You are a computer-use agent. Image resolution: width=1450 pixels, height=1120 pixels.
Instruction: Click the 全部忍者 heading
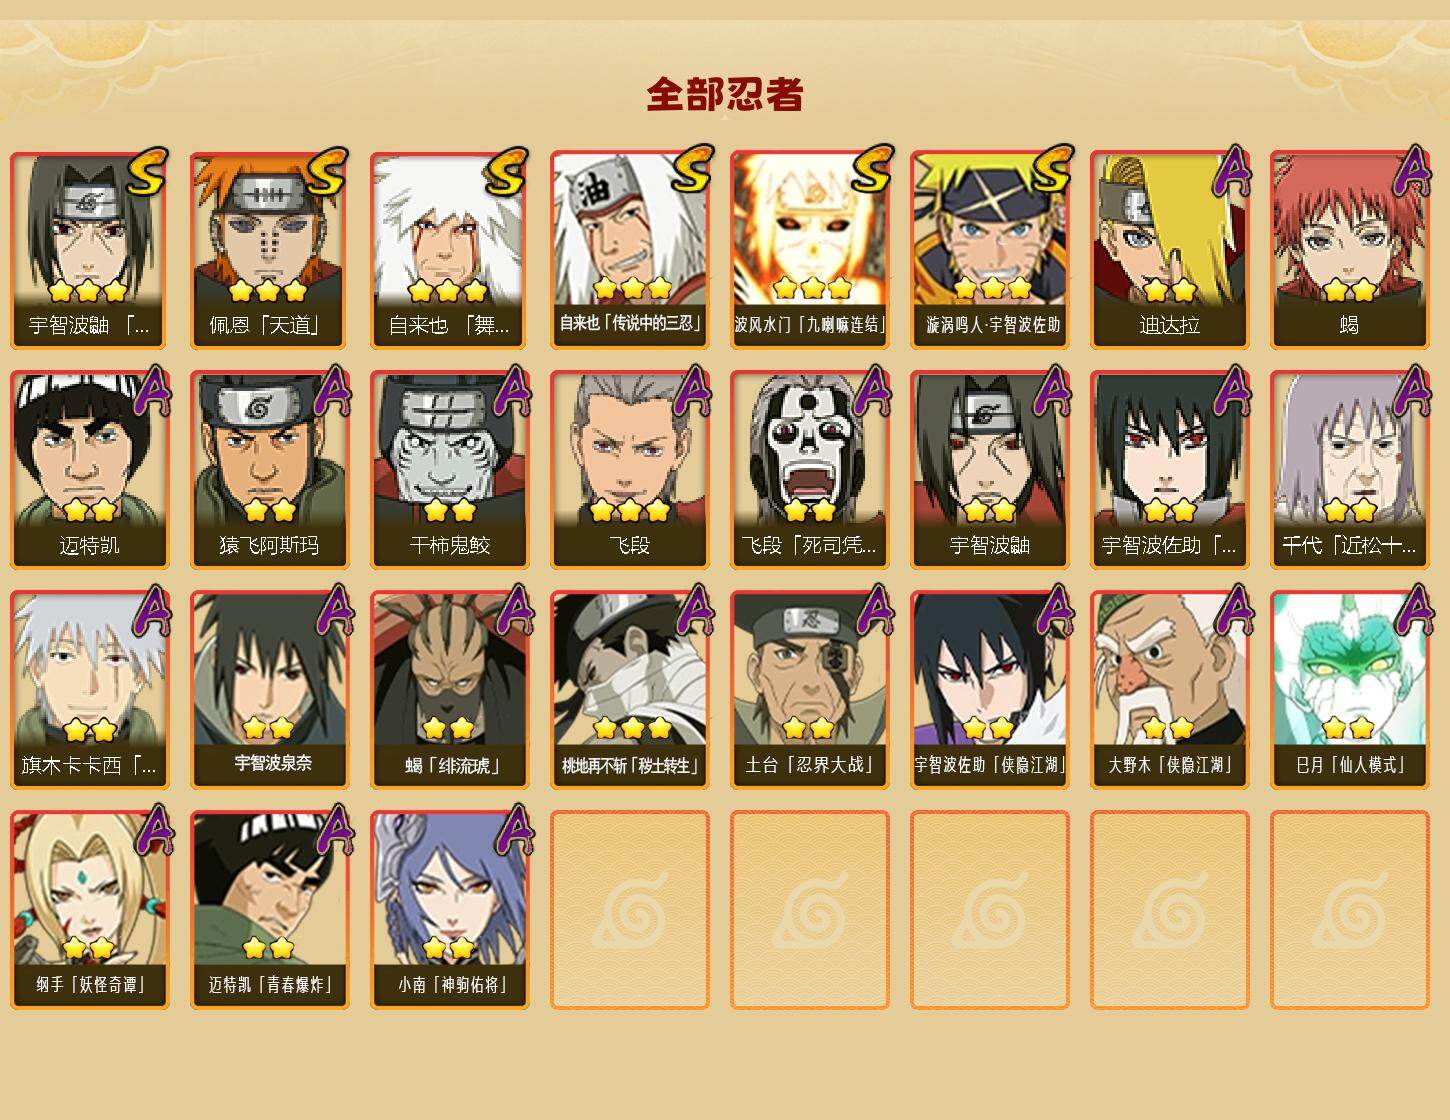[725, 95]
